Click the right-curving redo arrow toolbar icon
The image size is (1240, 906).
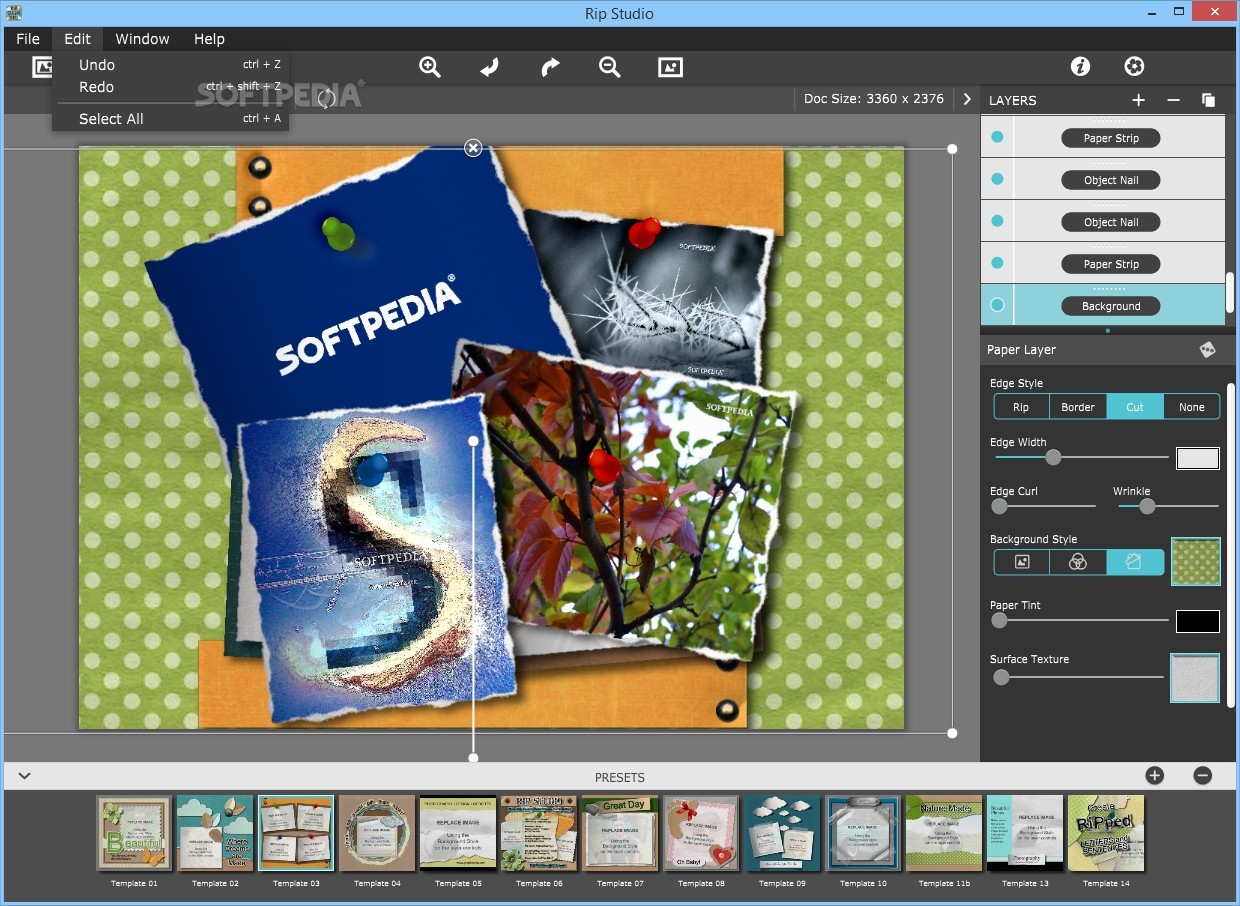click(x=550, y=67)
